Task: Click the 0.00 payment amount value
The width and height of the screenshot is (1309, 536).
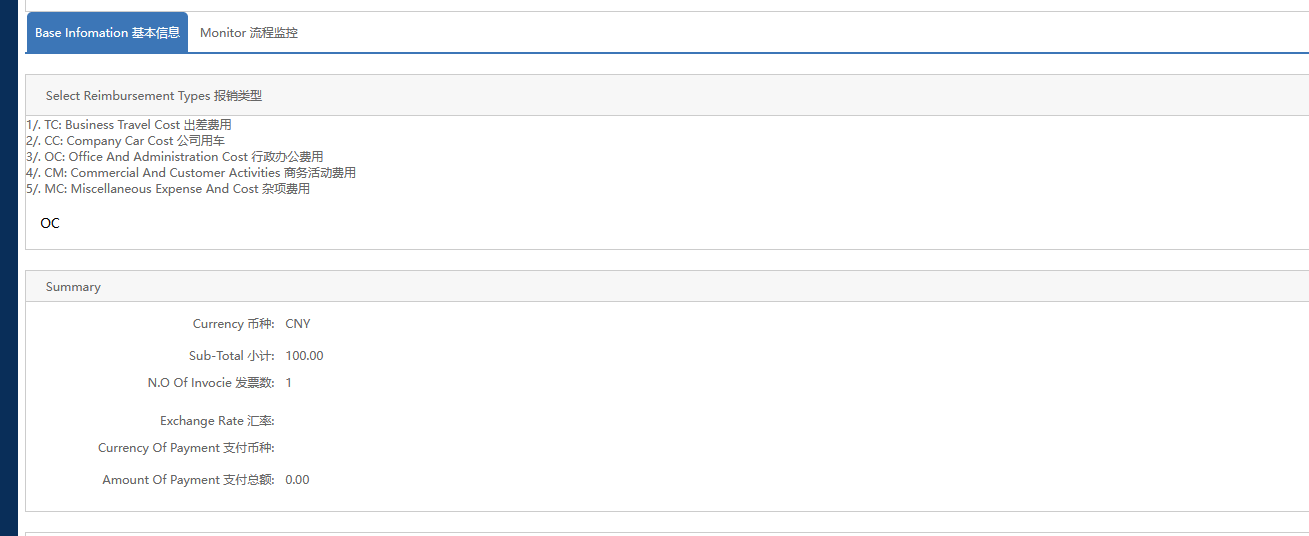Action: click(297, 480)
